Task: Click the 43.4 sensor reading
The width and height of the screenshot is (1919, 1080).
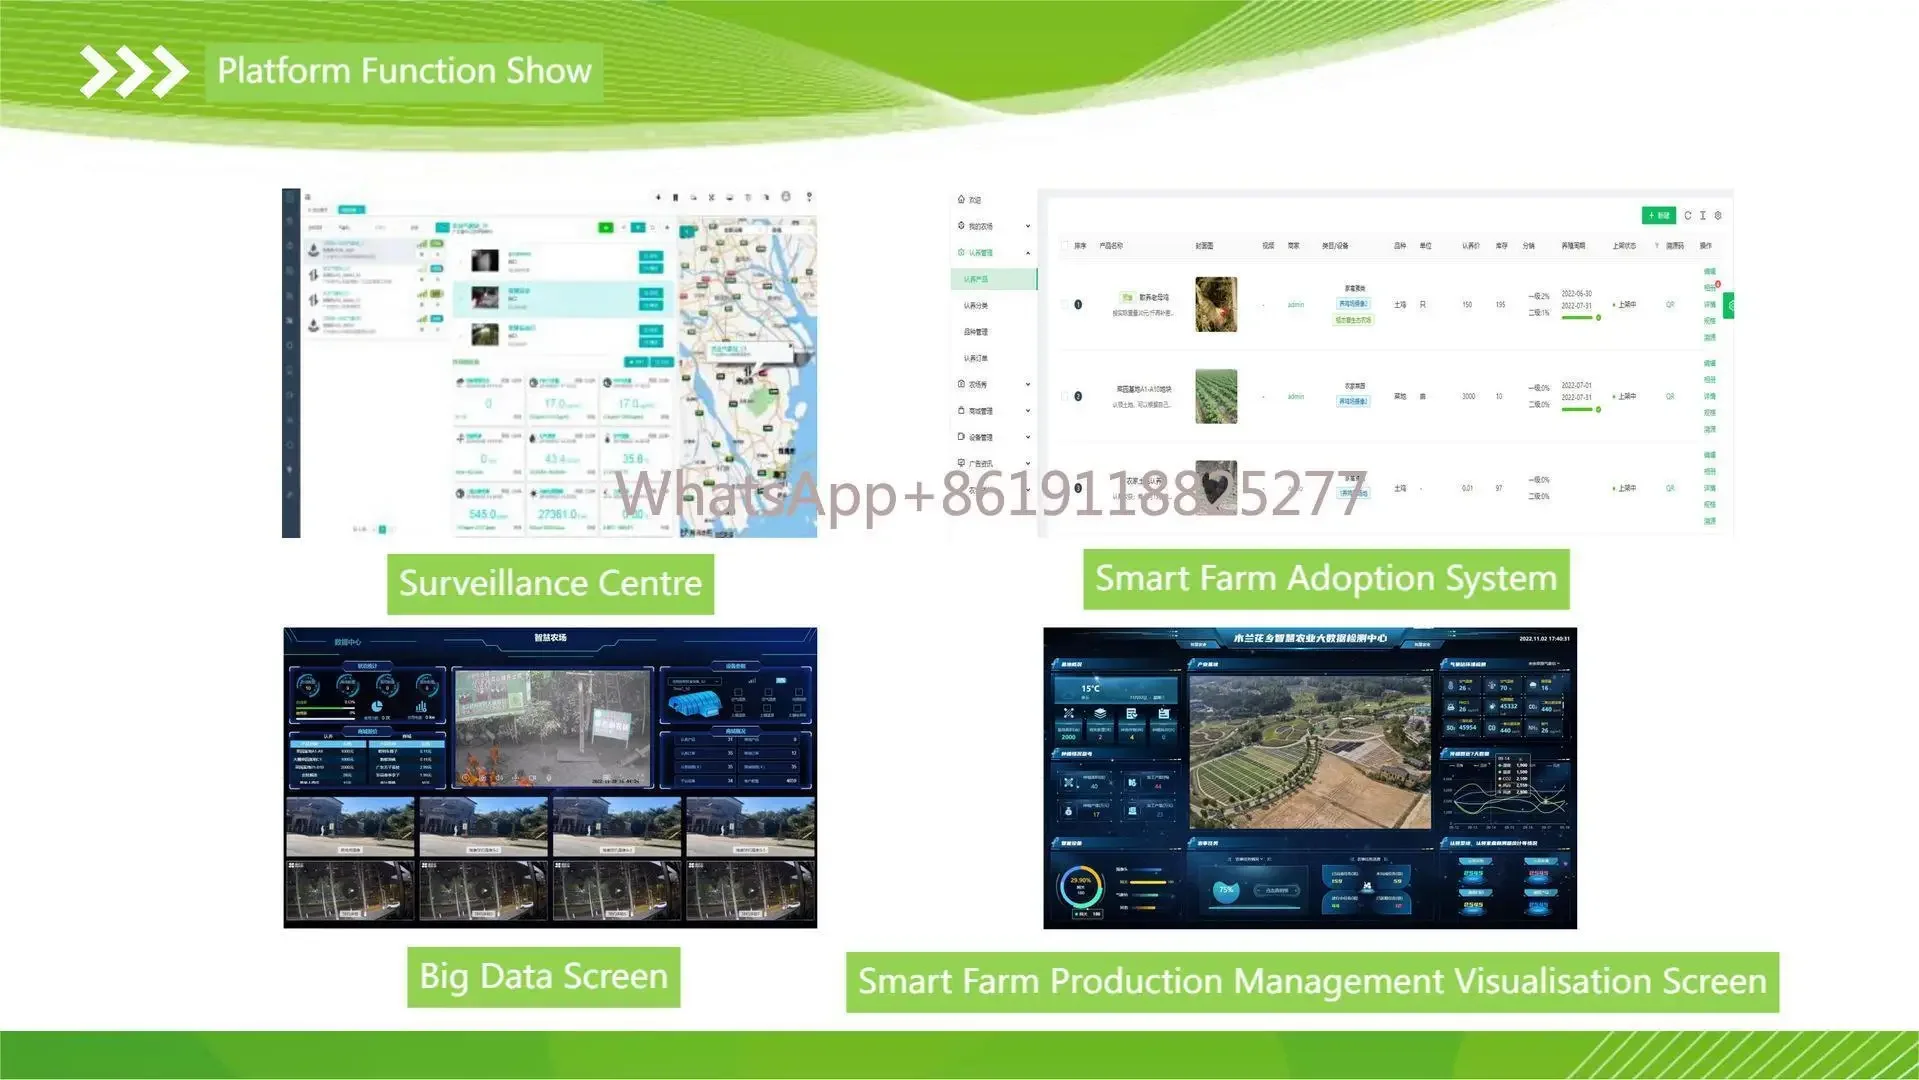Action: [x=556, y=459]
